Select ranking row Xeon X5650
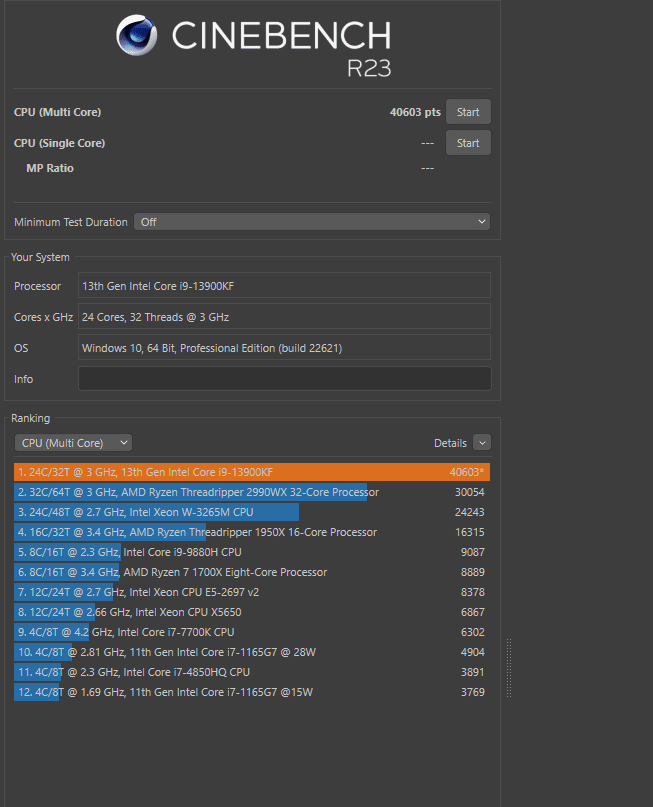Viewport: 653px width, 807px height. [x=252, y=612]
